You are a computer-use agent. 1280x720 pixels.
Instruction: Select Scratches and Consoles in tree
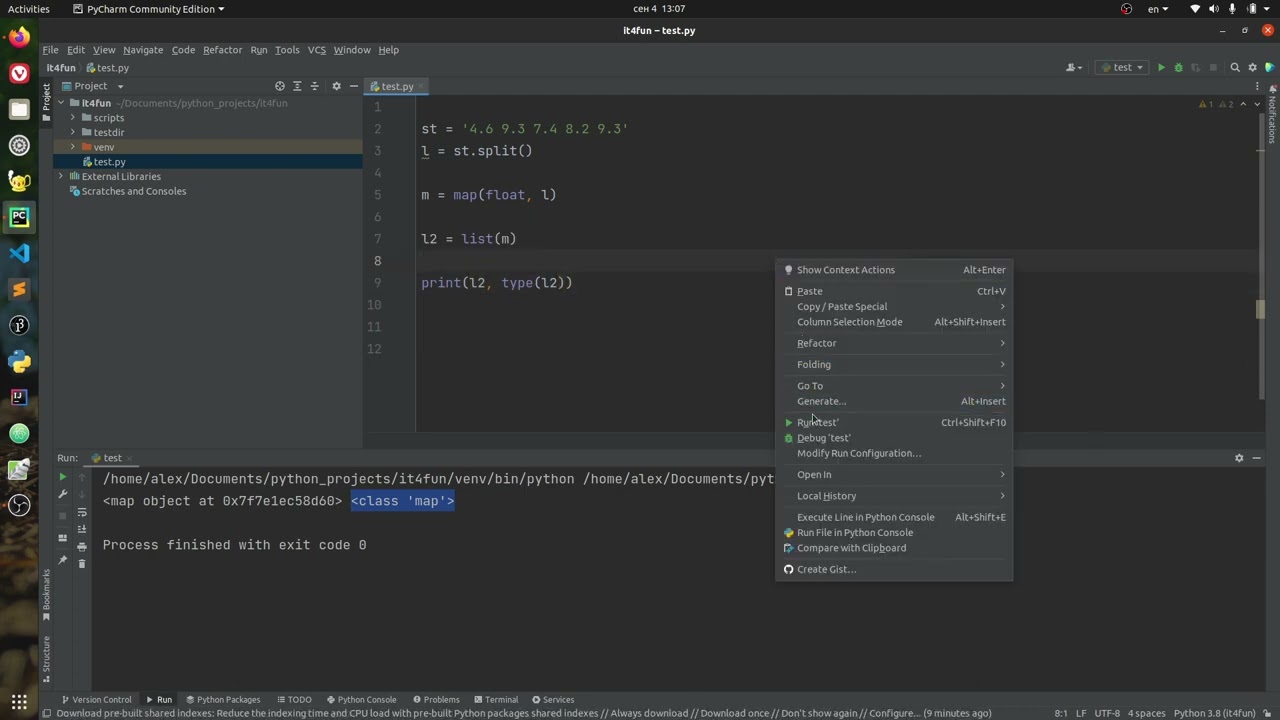[133, 191]
